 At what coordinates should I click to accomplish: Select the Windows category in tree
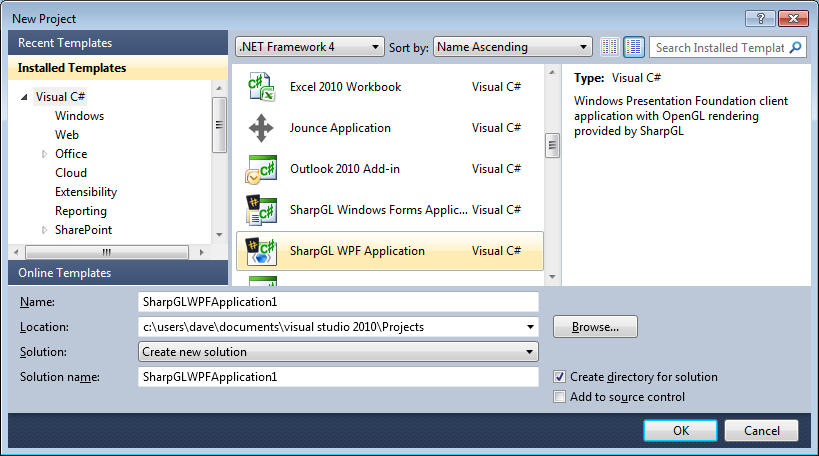[79, 116]
